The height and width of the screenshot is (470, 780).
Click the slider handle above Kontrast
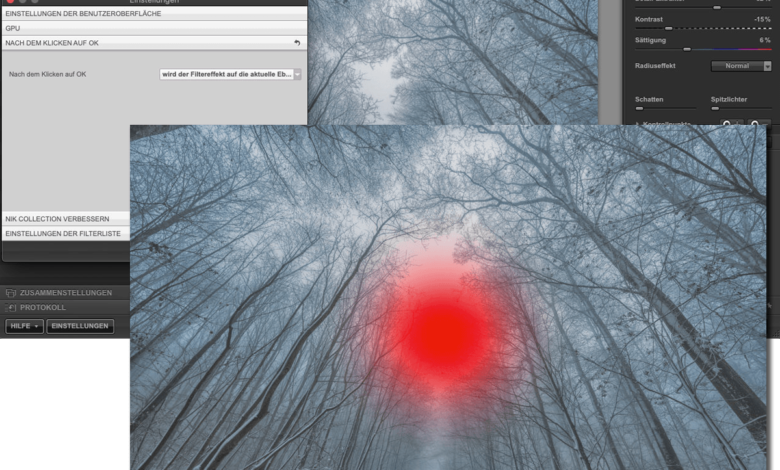[x=717, y=7]
